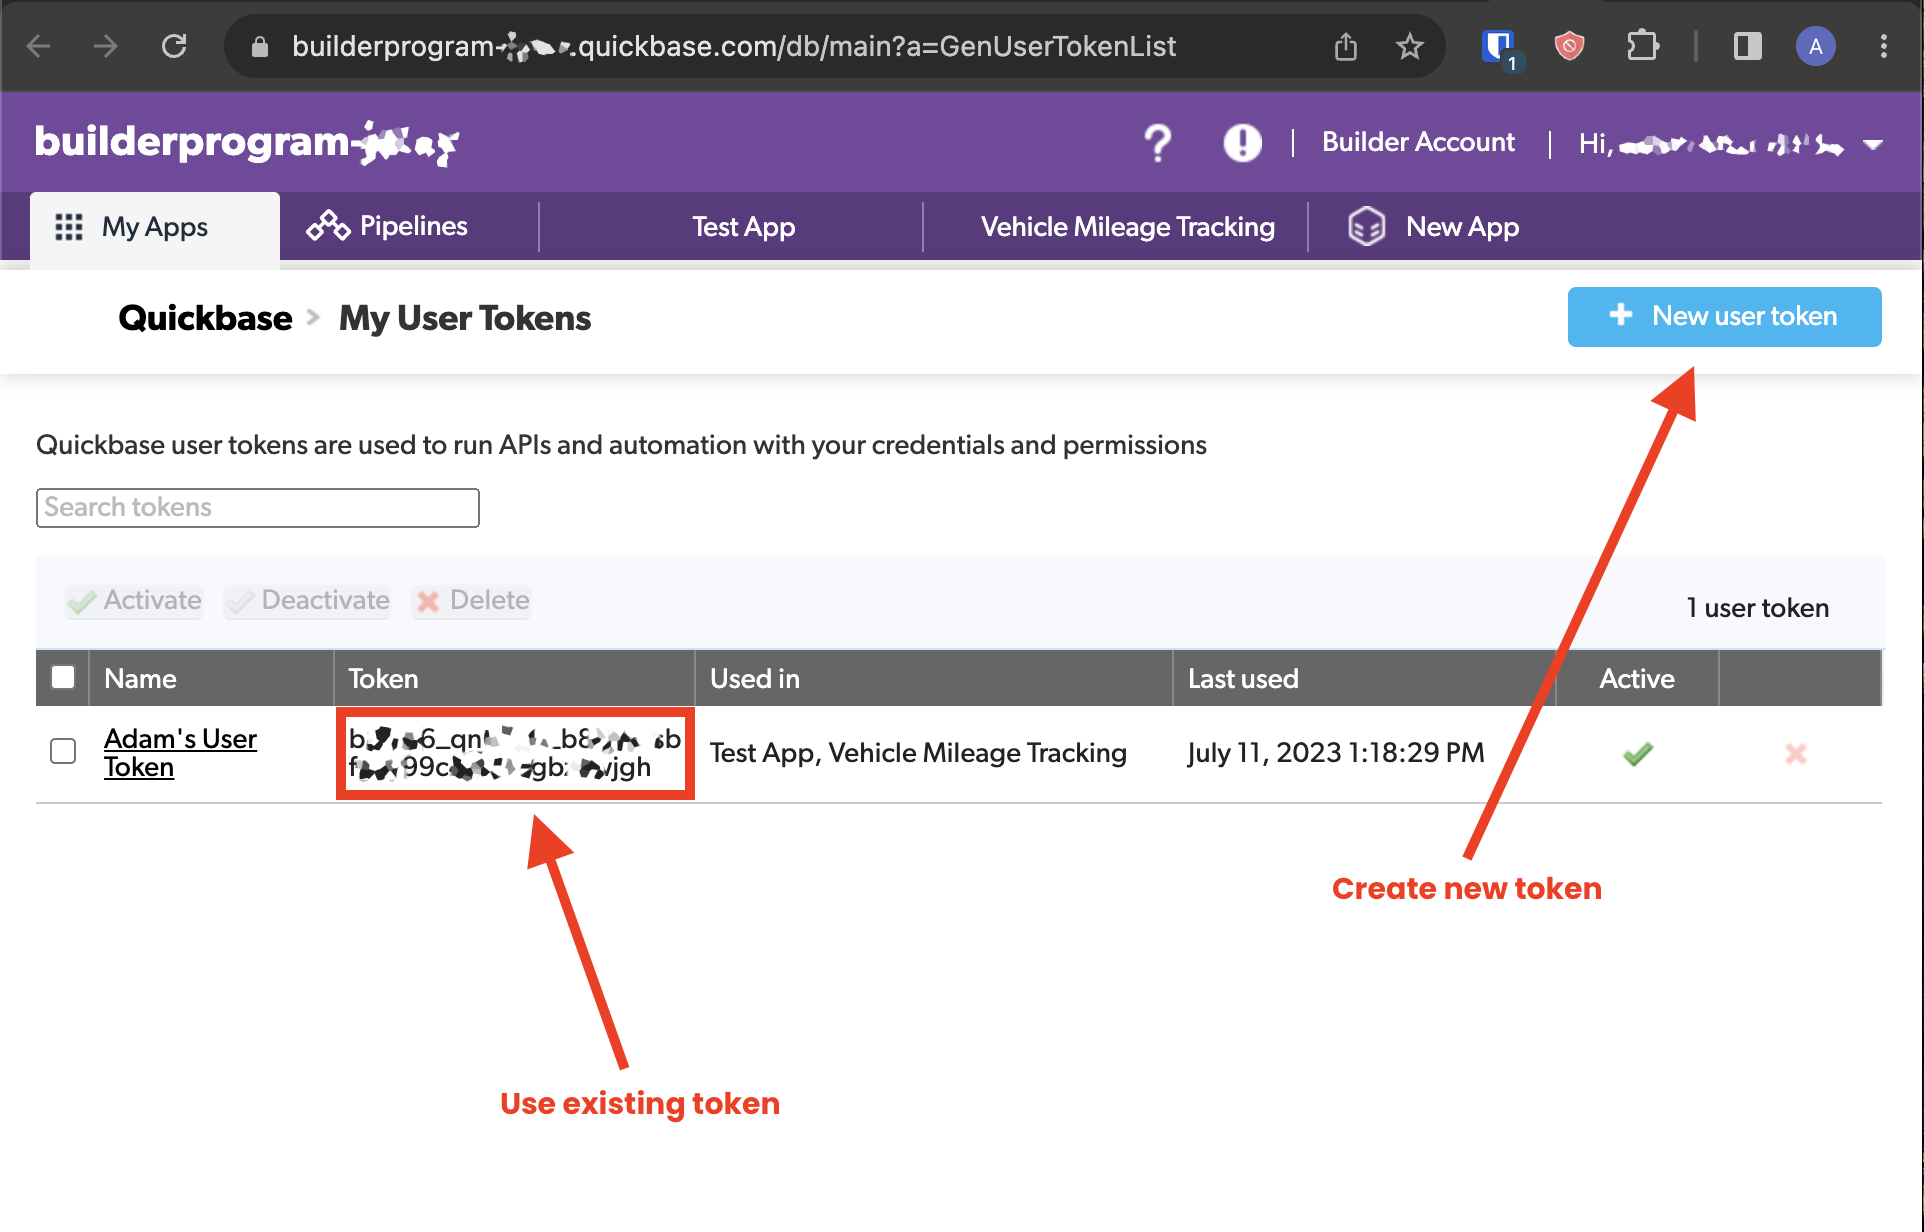
Task: Reload the page
Action: coord(174,46)
